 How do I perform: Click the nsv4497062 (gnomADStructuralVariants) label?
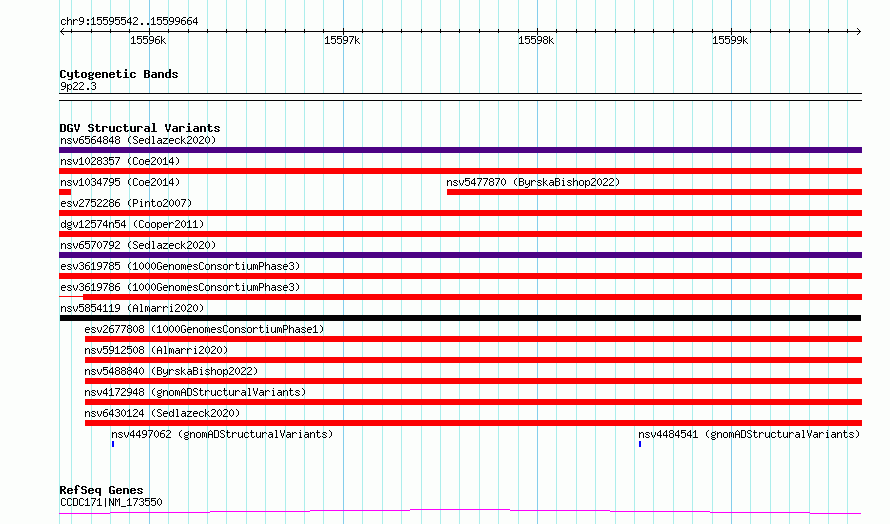222,434
